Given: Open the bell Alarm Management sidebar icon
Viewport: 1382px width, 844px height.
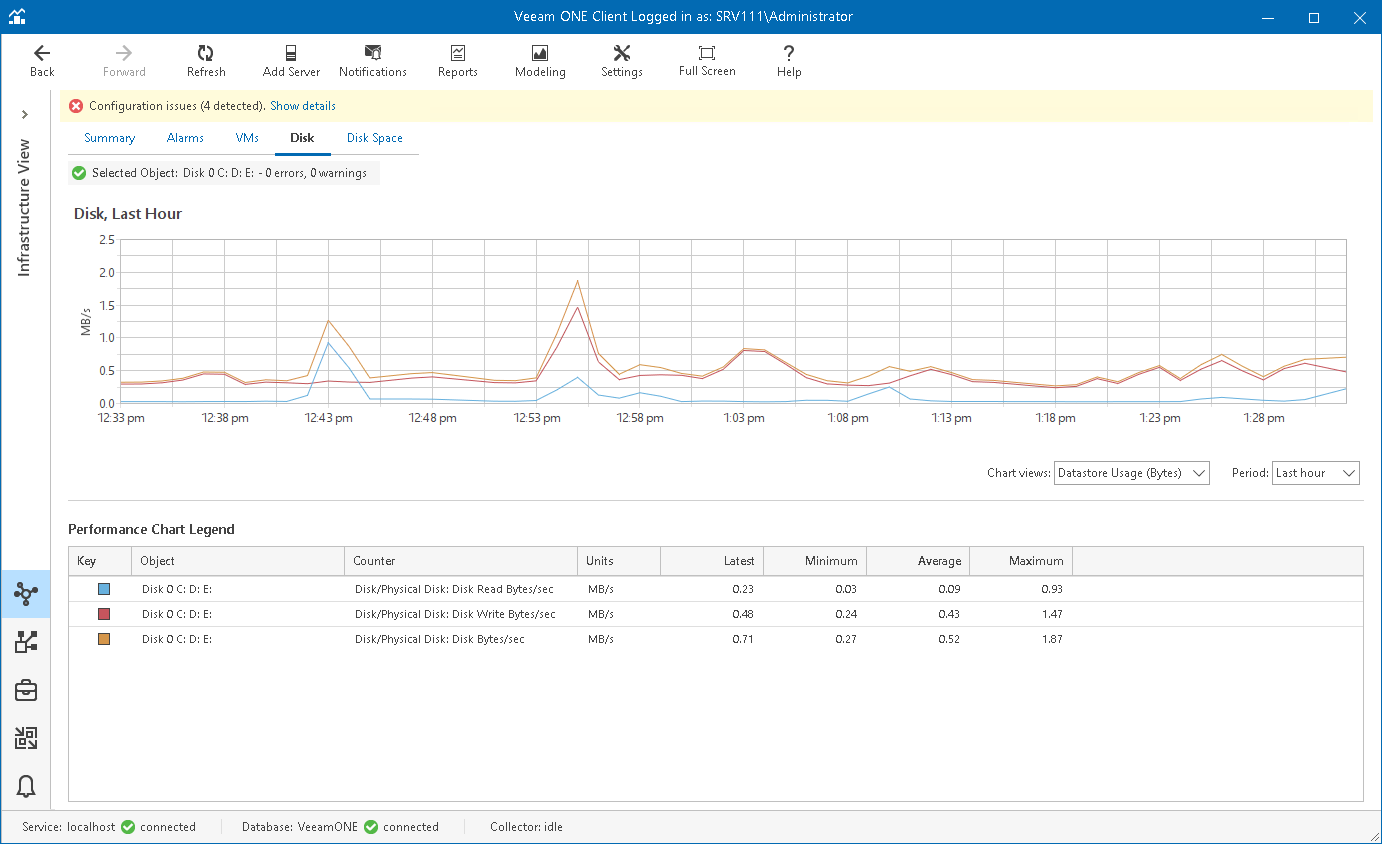Looking at the screenshot, I should (x=25, y=787).
